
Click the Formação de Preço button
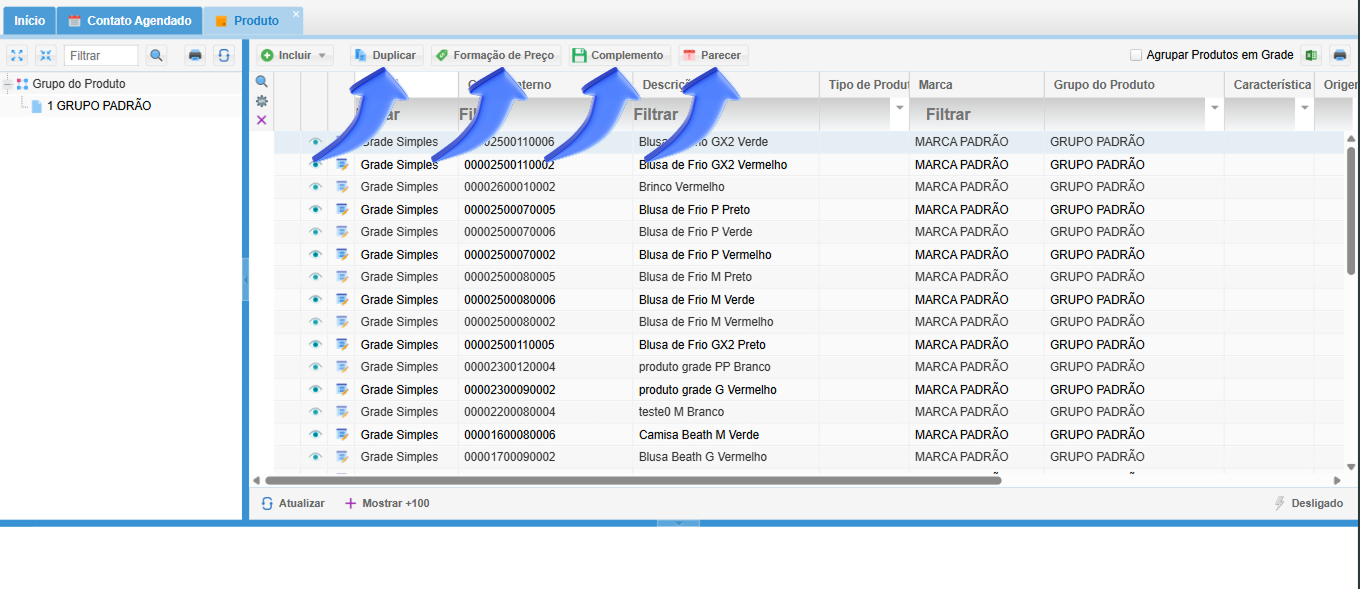(495, 56)
